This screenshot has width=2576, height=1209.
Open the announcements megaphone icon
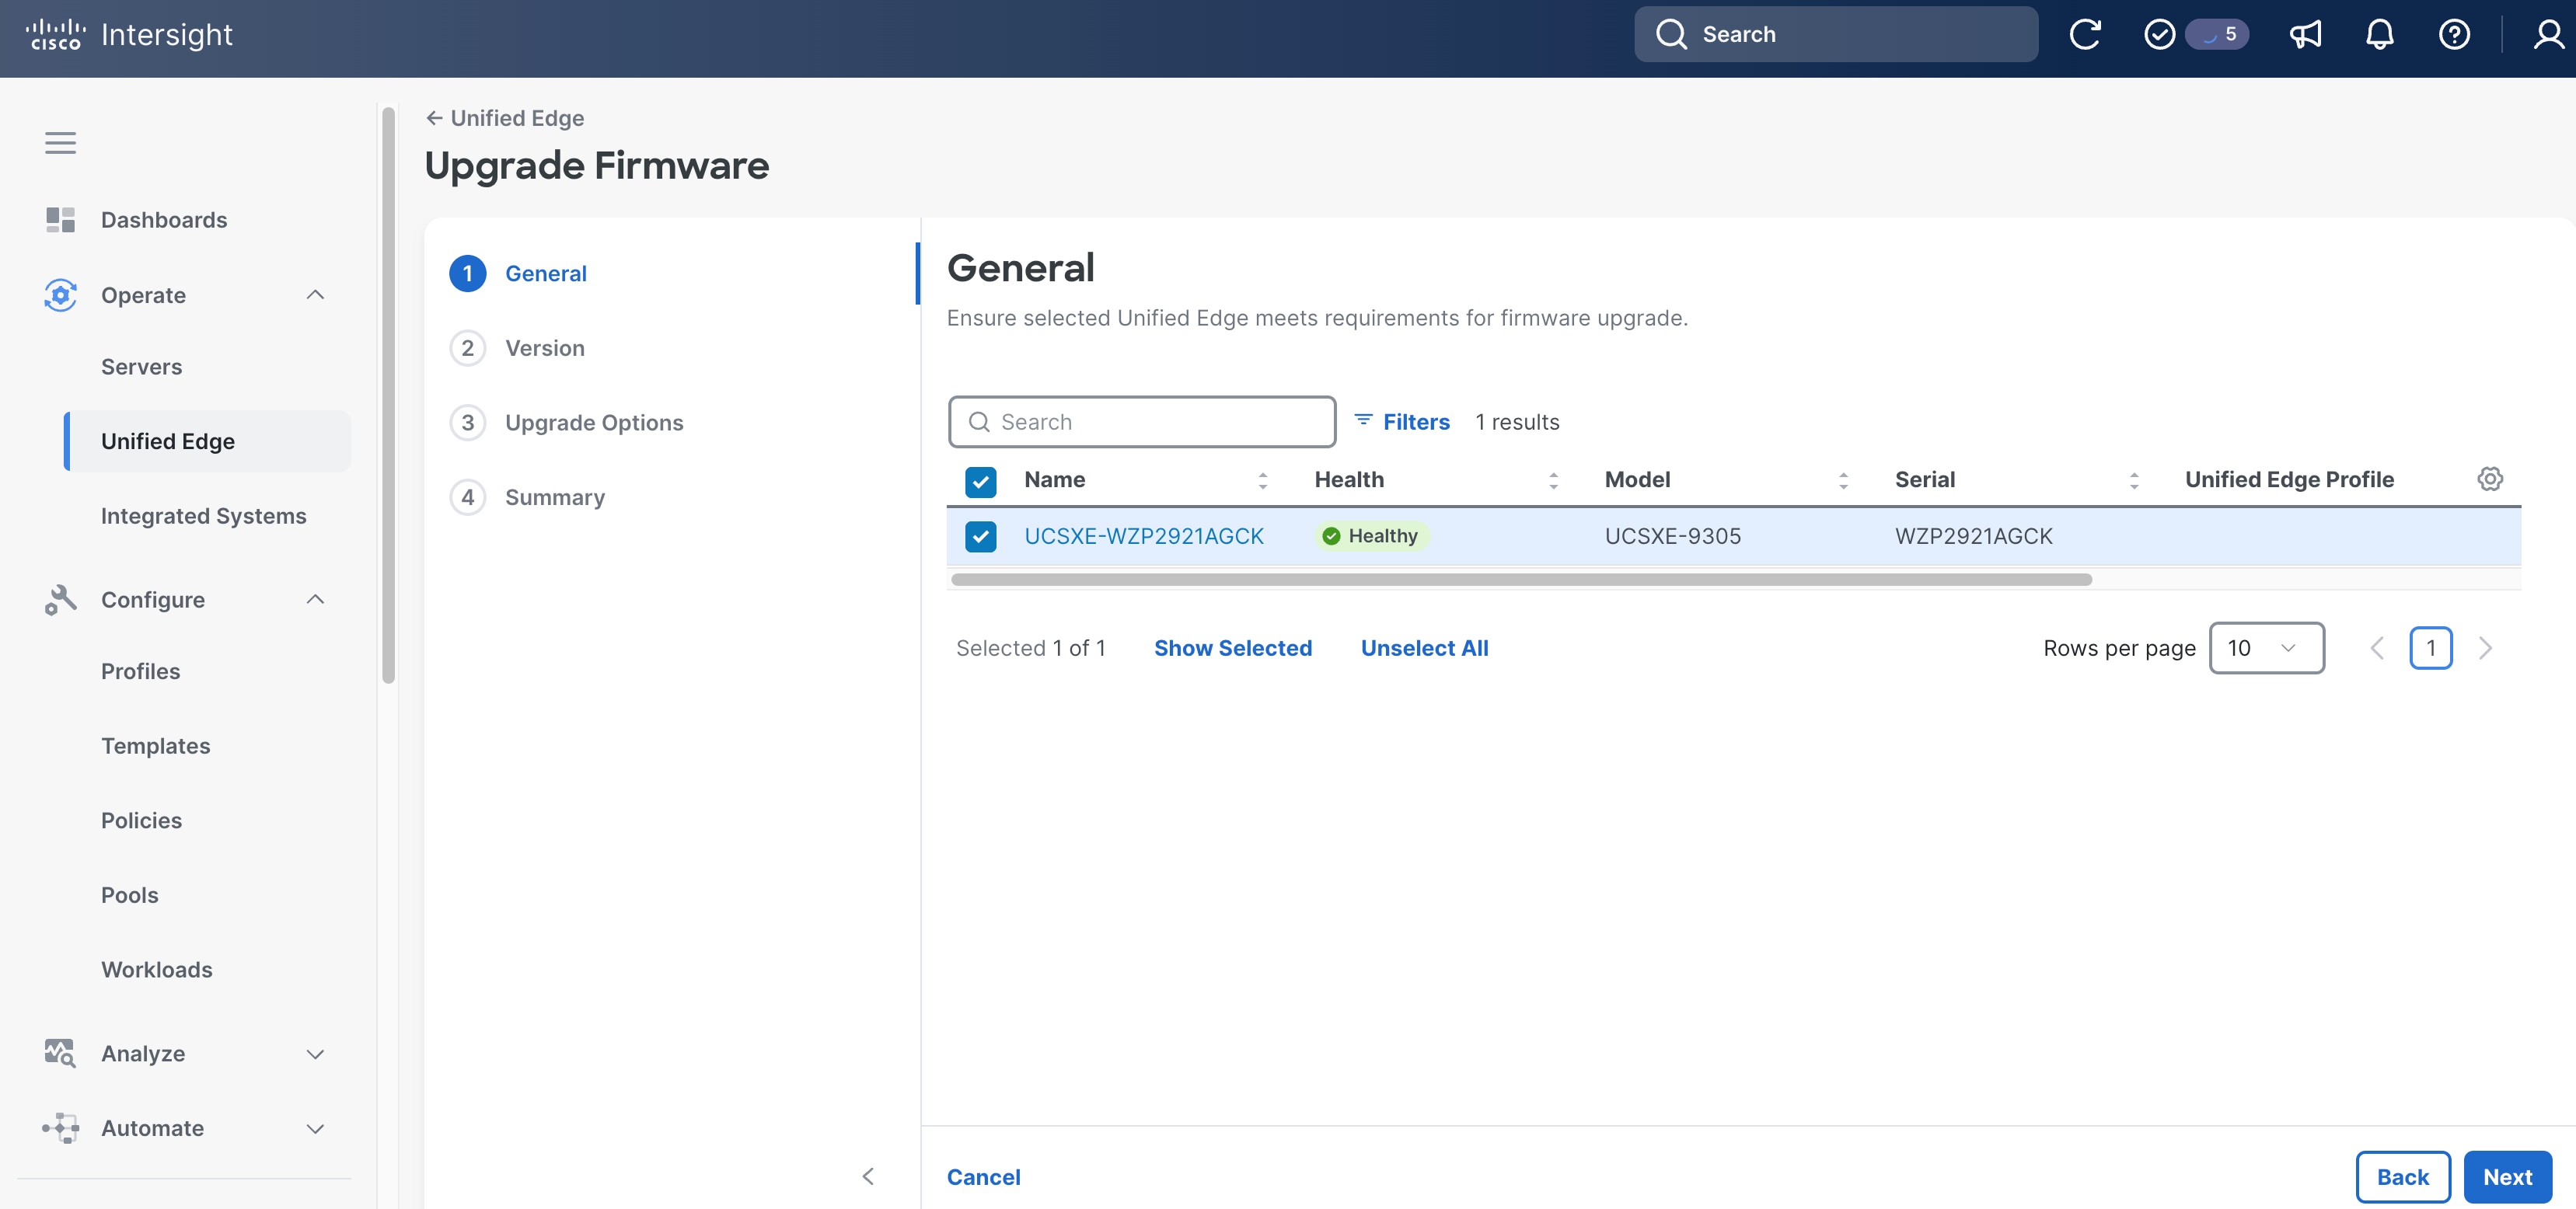click(x=2305, y=34)
